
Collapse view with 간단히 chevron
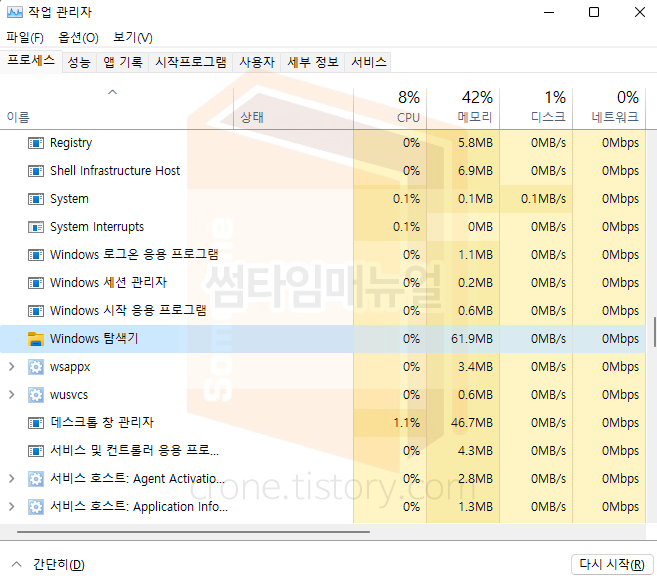(x=16, y=564)
